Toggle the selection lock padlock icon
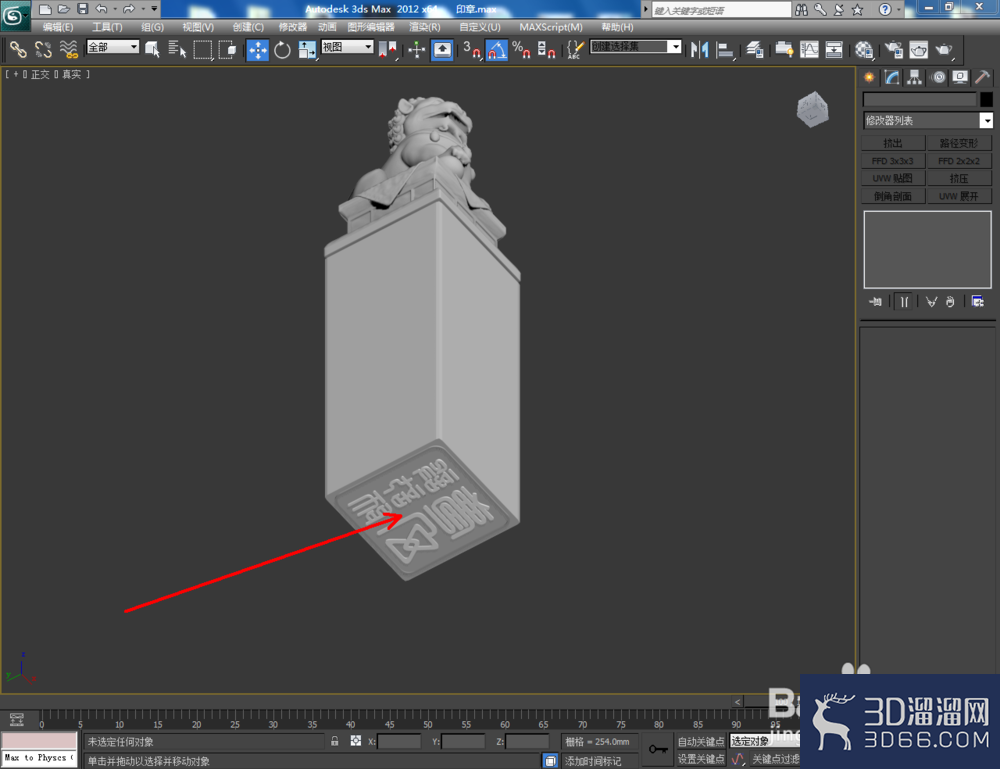Viewport: 1000px width, 769px height. pos(335,741)
